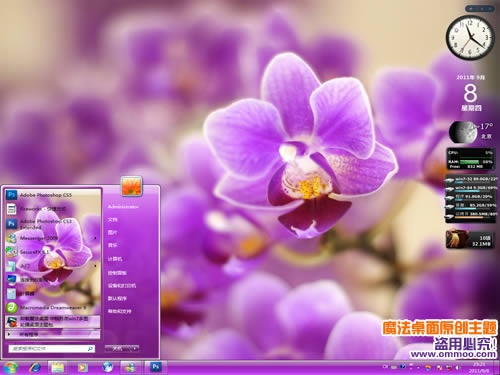The height and width of the screenshot is (375, 500).
Task: Open Adobe Photoshop CS5 from Start menu
Action: tap(53, 195)
